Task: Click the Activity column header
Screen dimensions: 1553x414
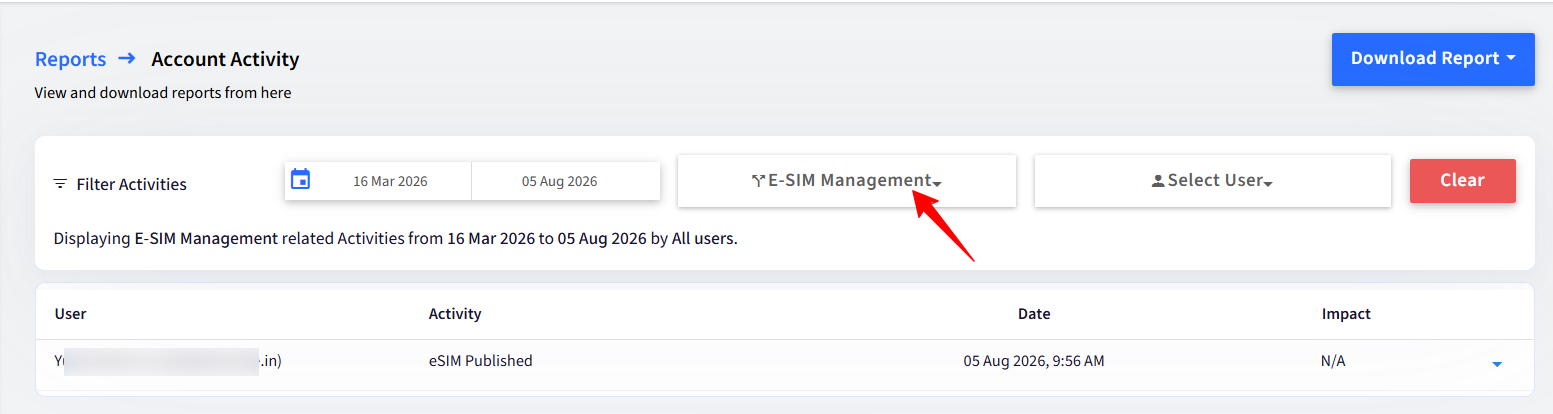Action: tap(455, 314)
